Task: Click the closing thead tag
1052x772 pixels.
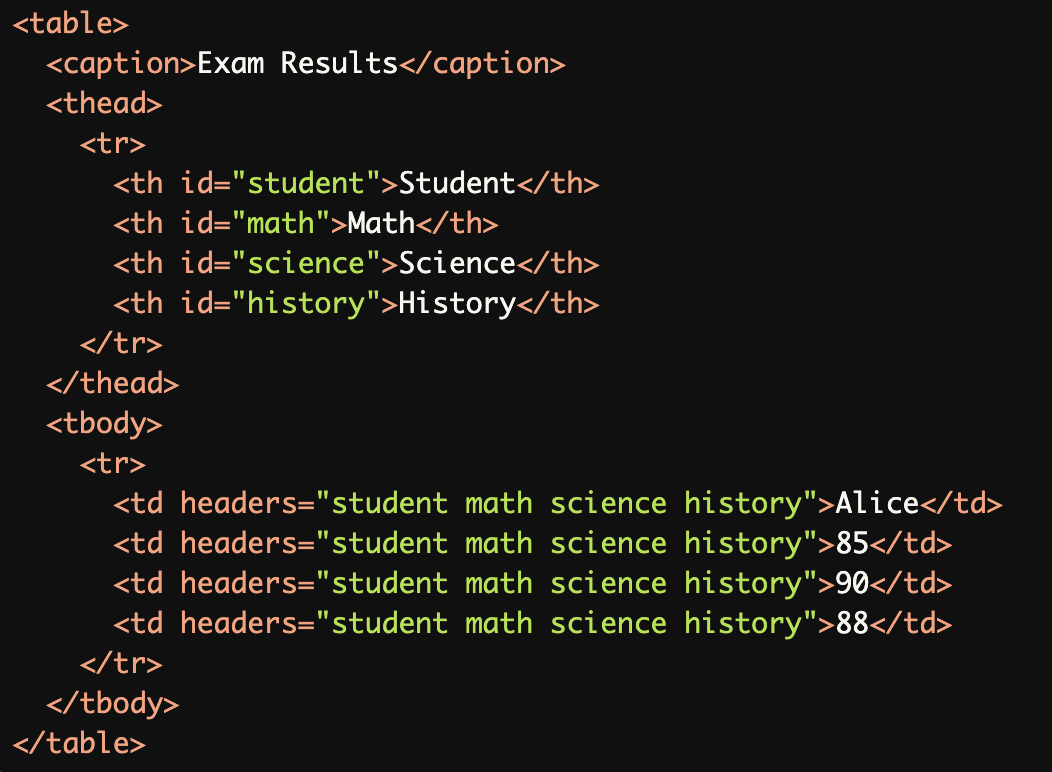Action: click(x=113, y=384)
